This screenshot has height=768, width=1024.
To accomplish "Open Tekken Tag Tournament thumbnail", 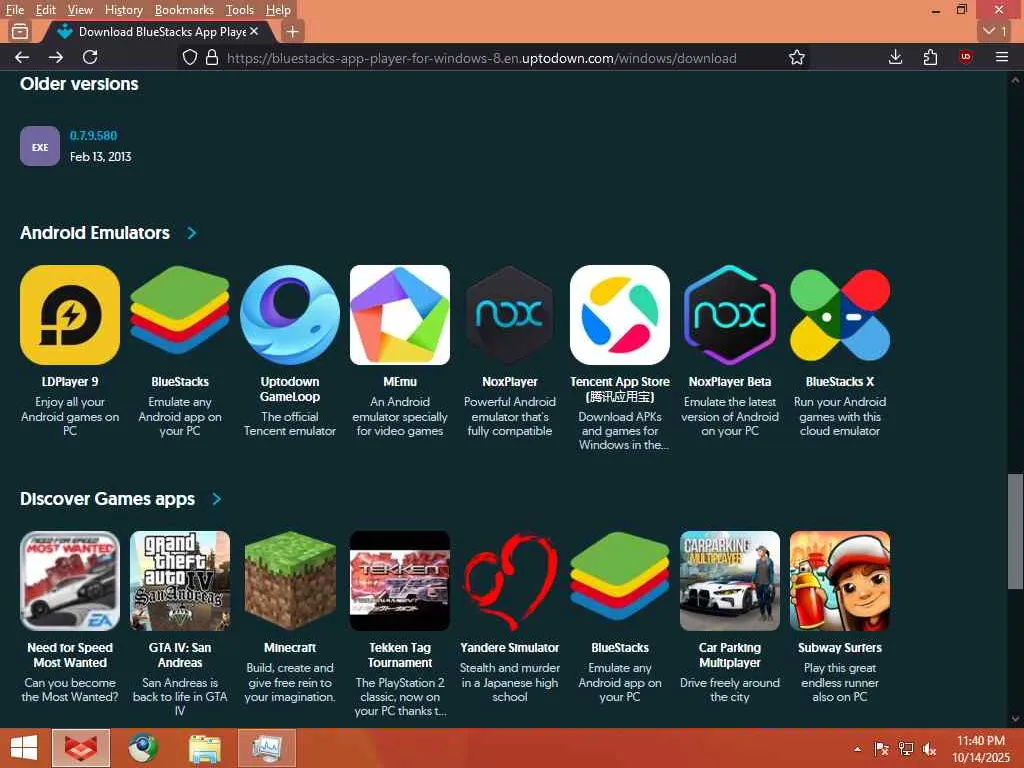I will [x=400, y=581].
